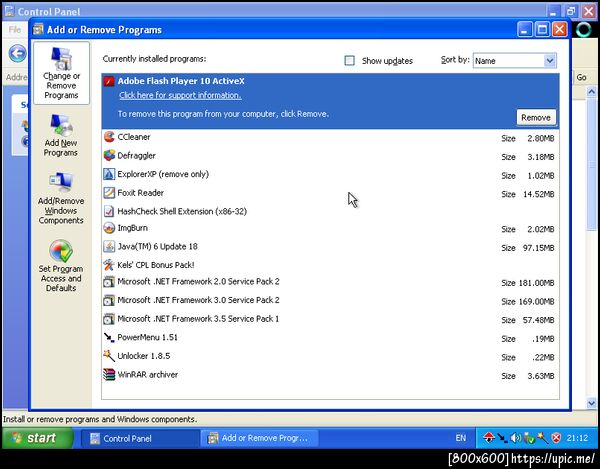The height and width of the screenshot is (469, 600).
Task: Click the PowerMenu 1.51 icon
Action: tap(109, 337)
